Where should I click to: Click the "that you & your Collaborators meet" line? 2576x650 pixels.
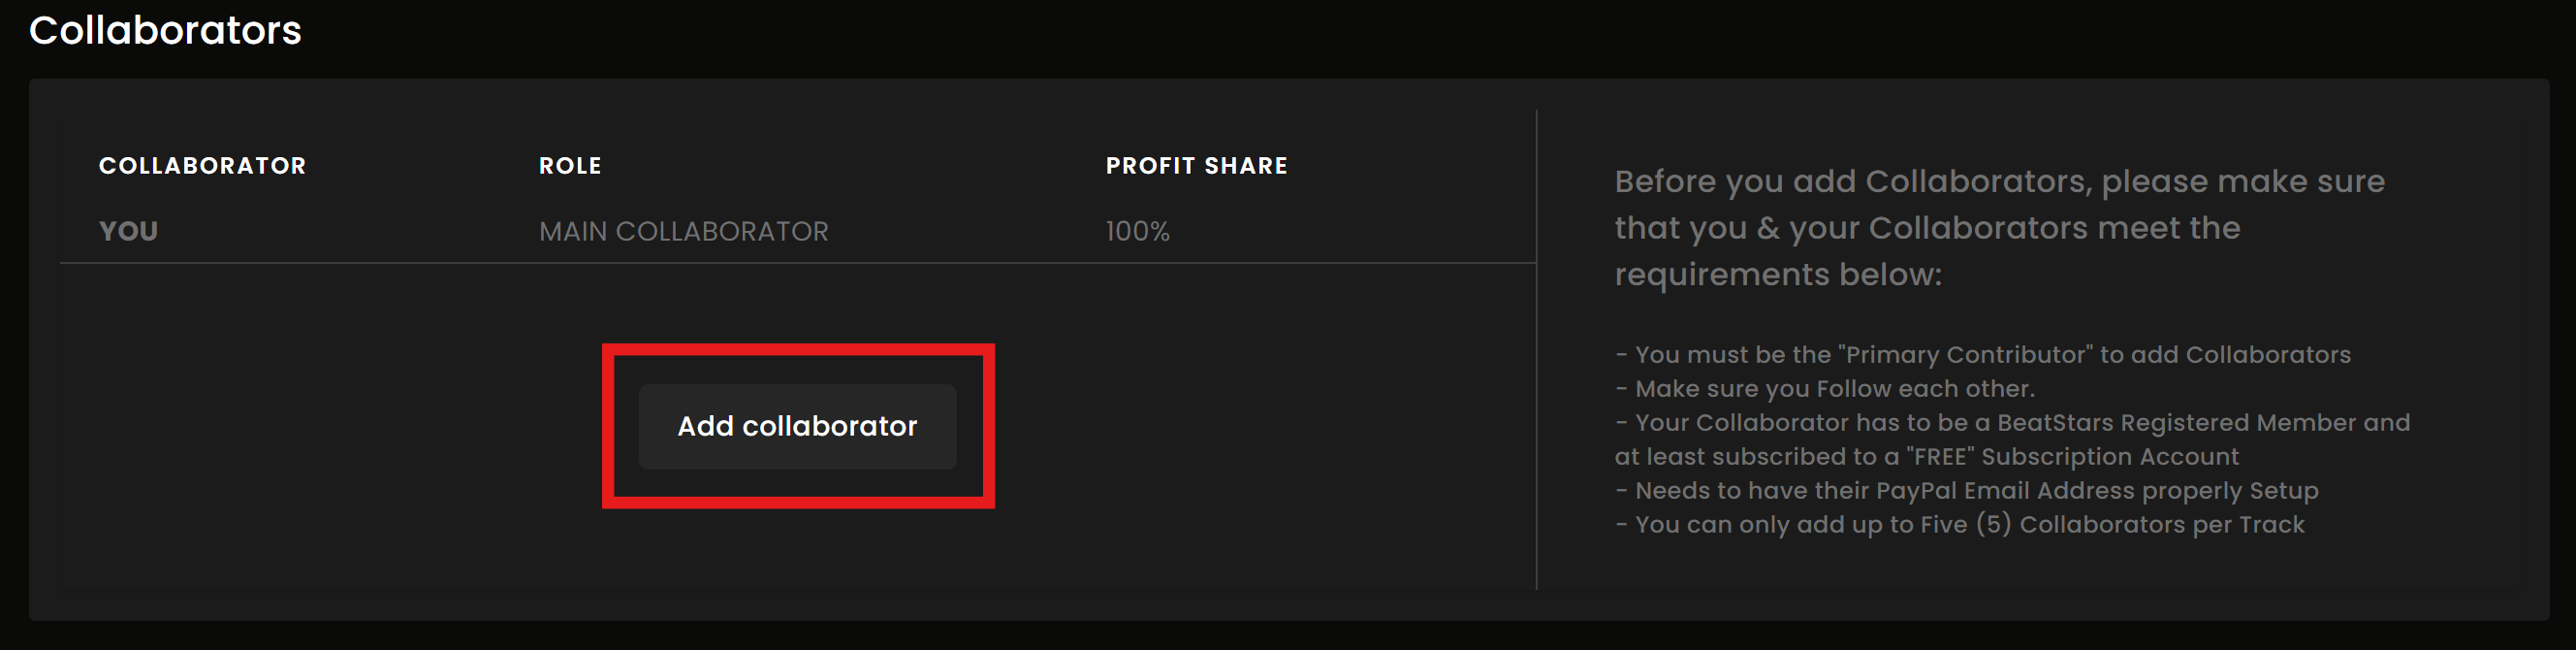coord(1926,228)
